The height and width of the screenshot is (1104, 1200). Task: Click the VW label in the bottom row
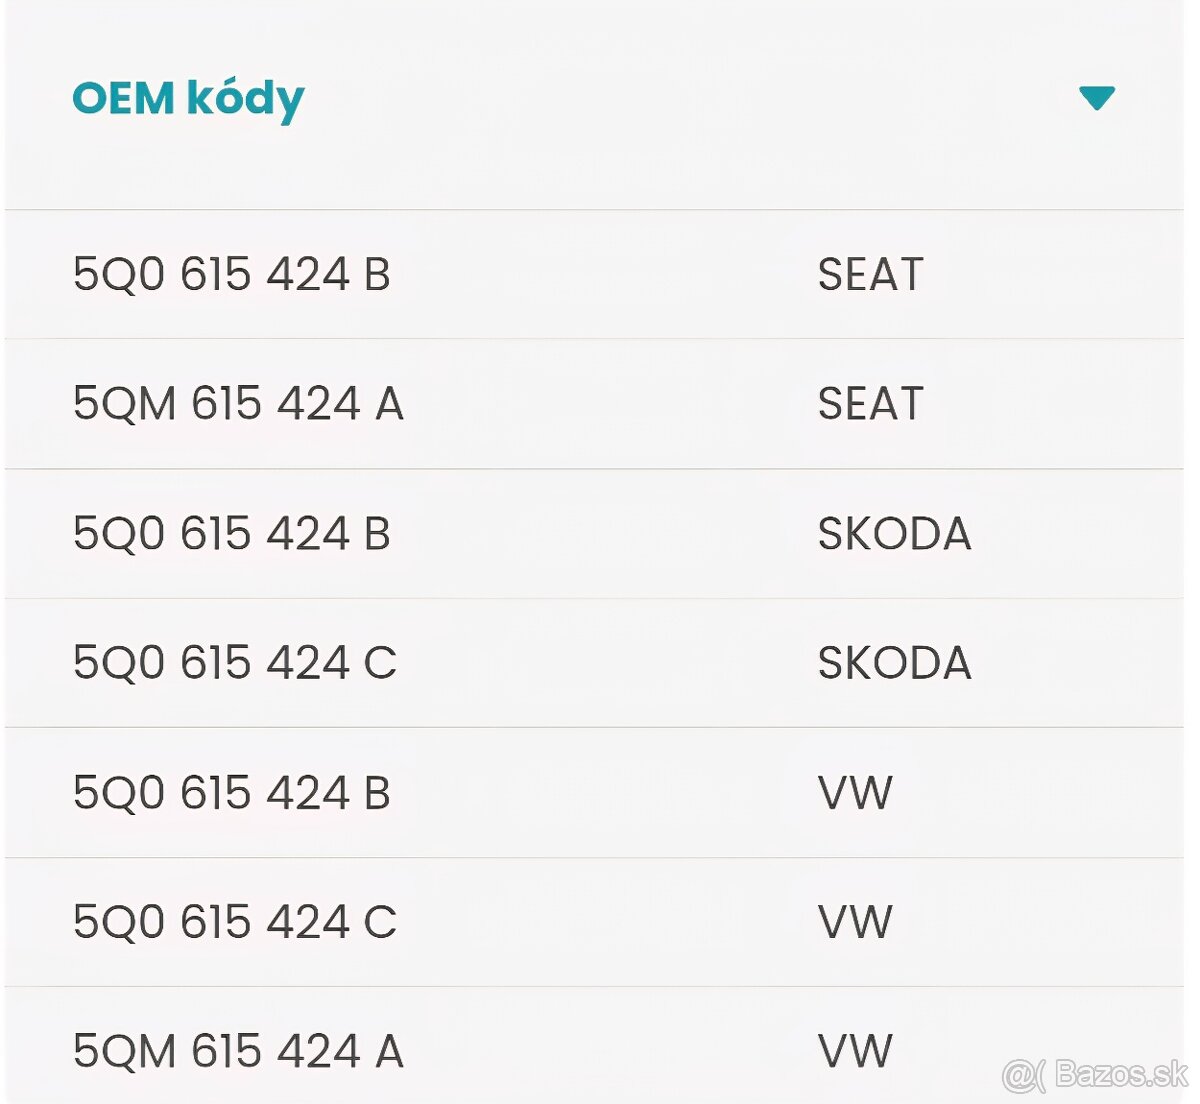tap(855, 1049)
